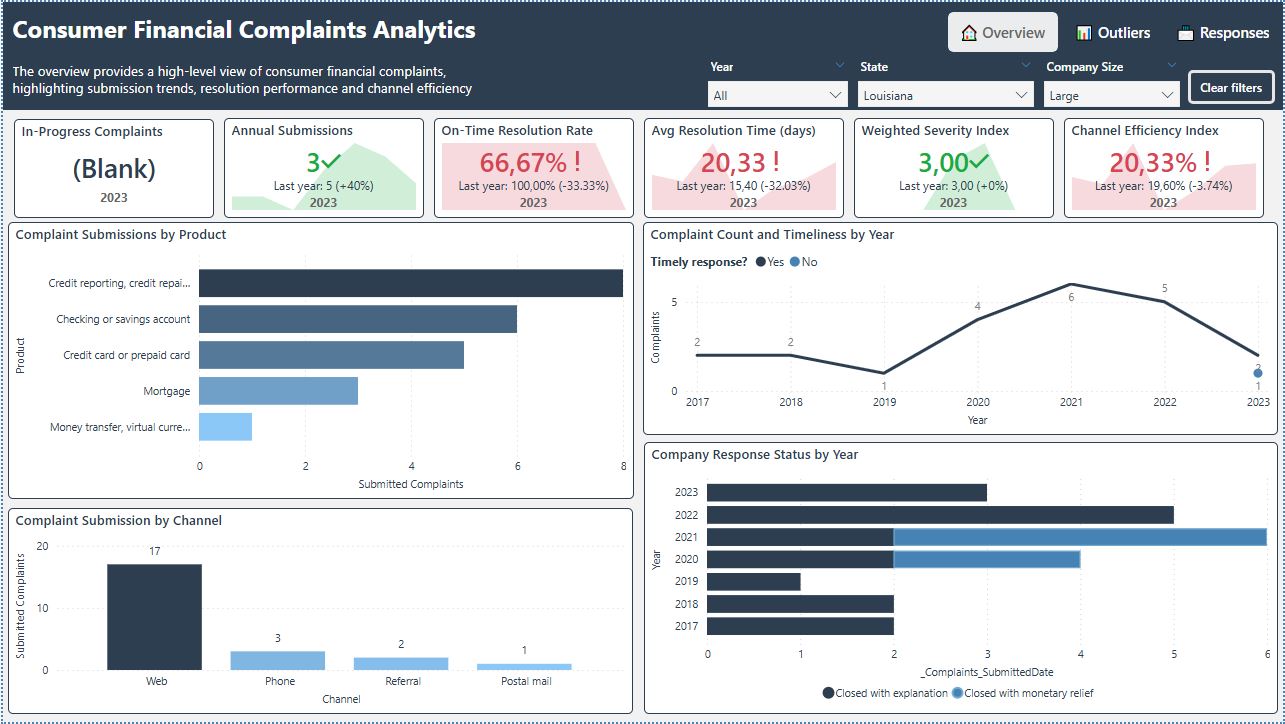This screenshot has height=724, width=1285.
Task: Toggle the 'Yes' timely response legend item
Action: coord(770,262)
